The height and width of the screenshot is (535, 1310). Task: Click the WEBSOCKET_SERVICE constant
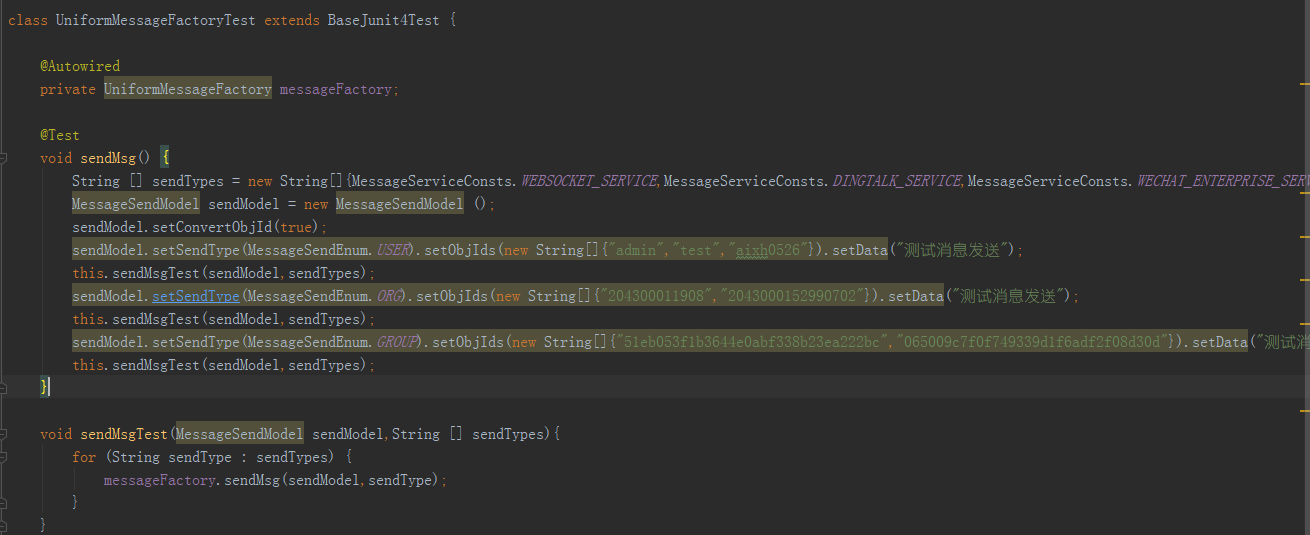coord(589,181)
